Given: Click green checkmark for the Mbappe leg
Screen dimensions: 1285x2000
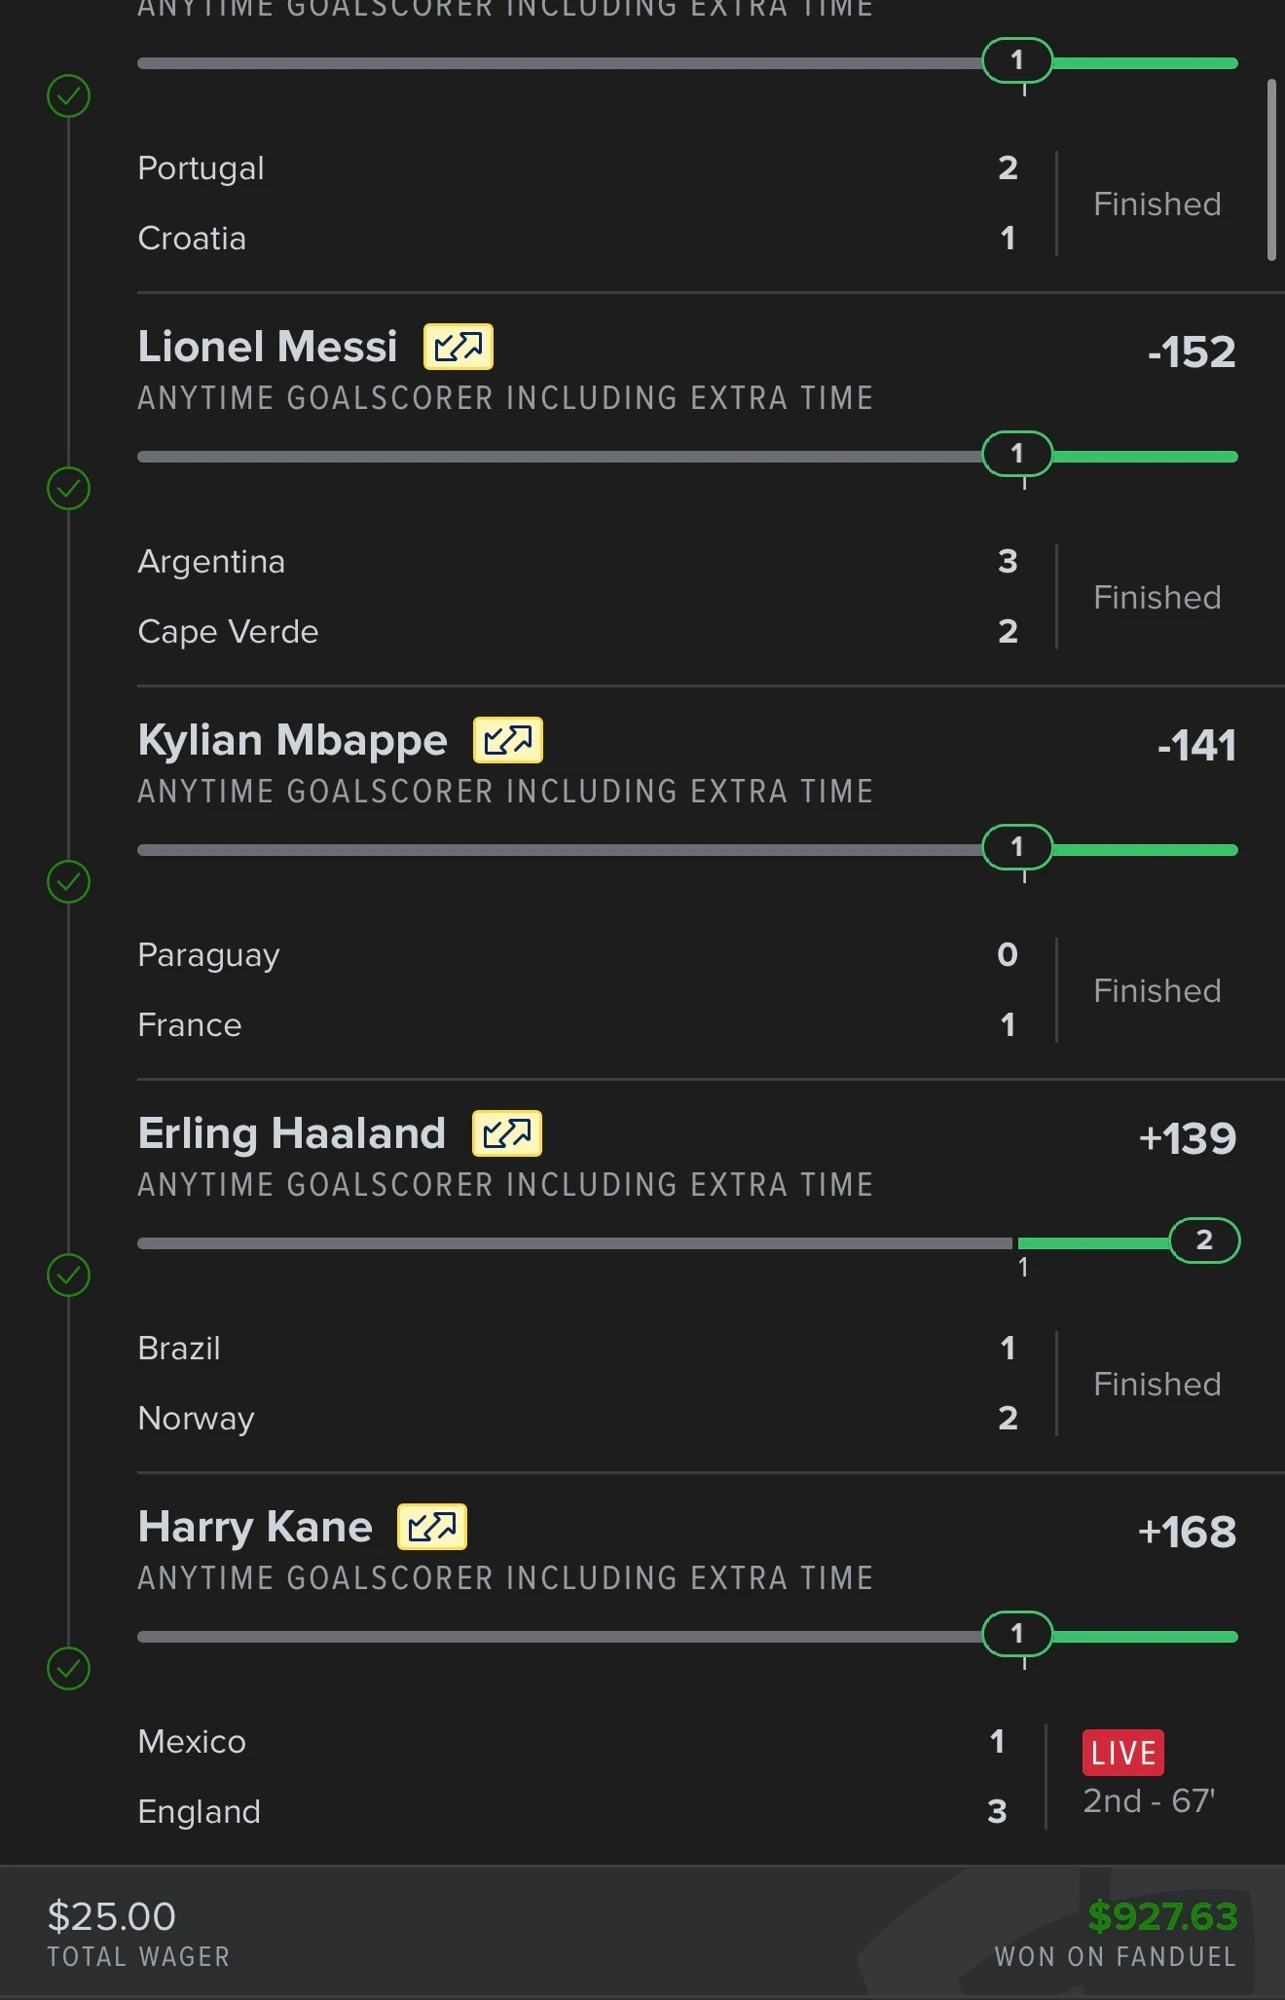Looking at the screenshot, I should pos(69,882).
